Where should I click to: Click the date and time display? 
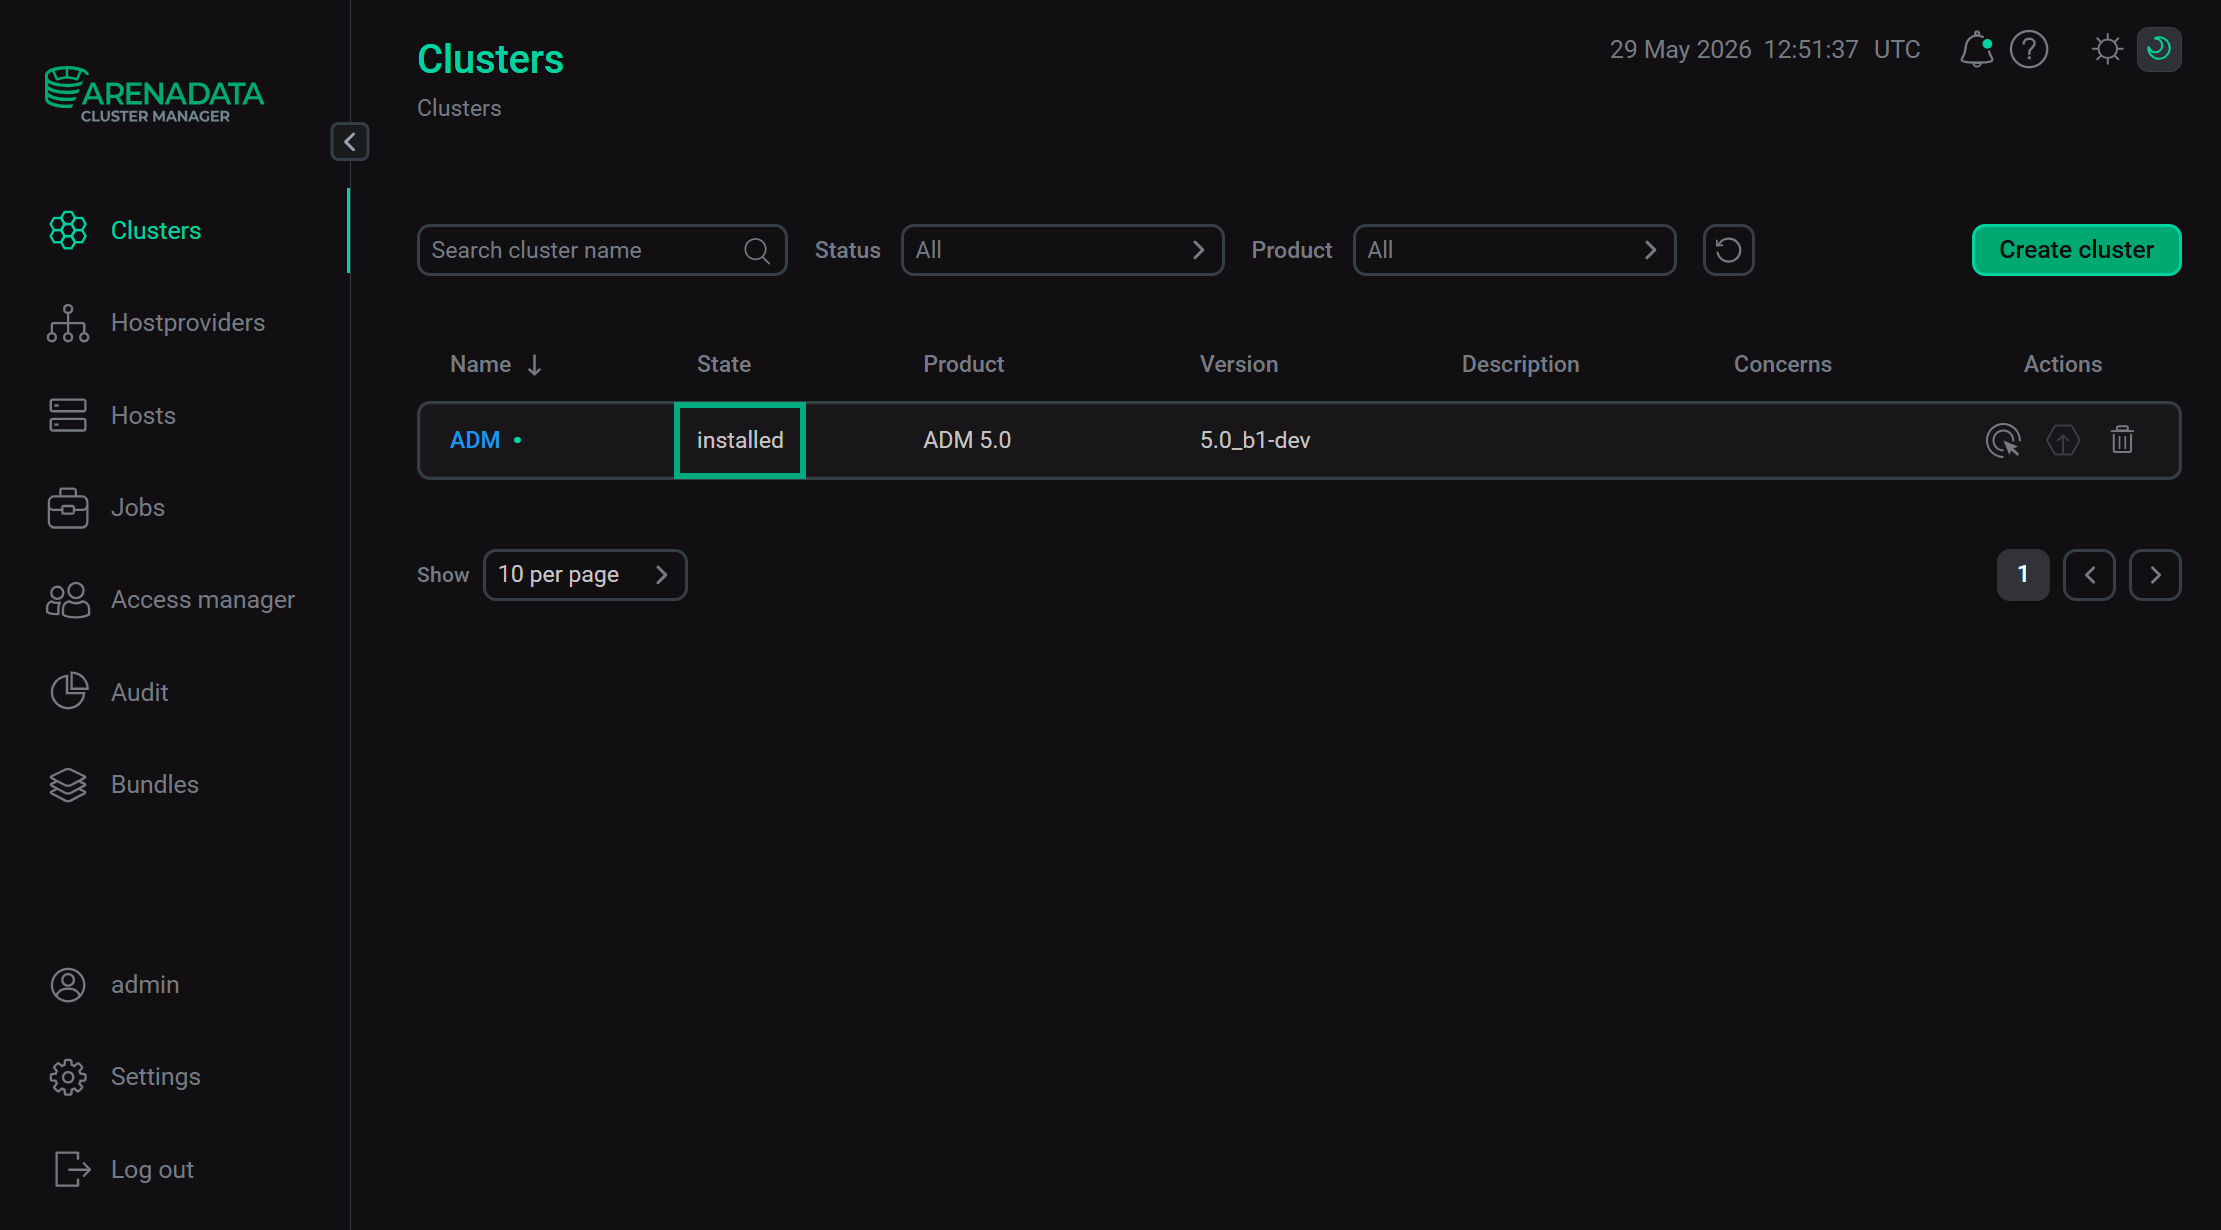[x=1765, y=49]
